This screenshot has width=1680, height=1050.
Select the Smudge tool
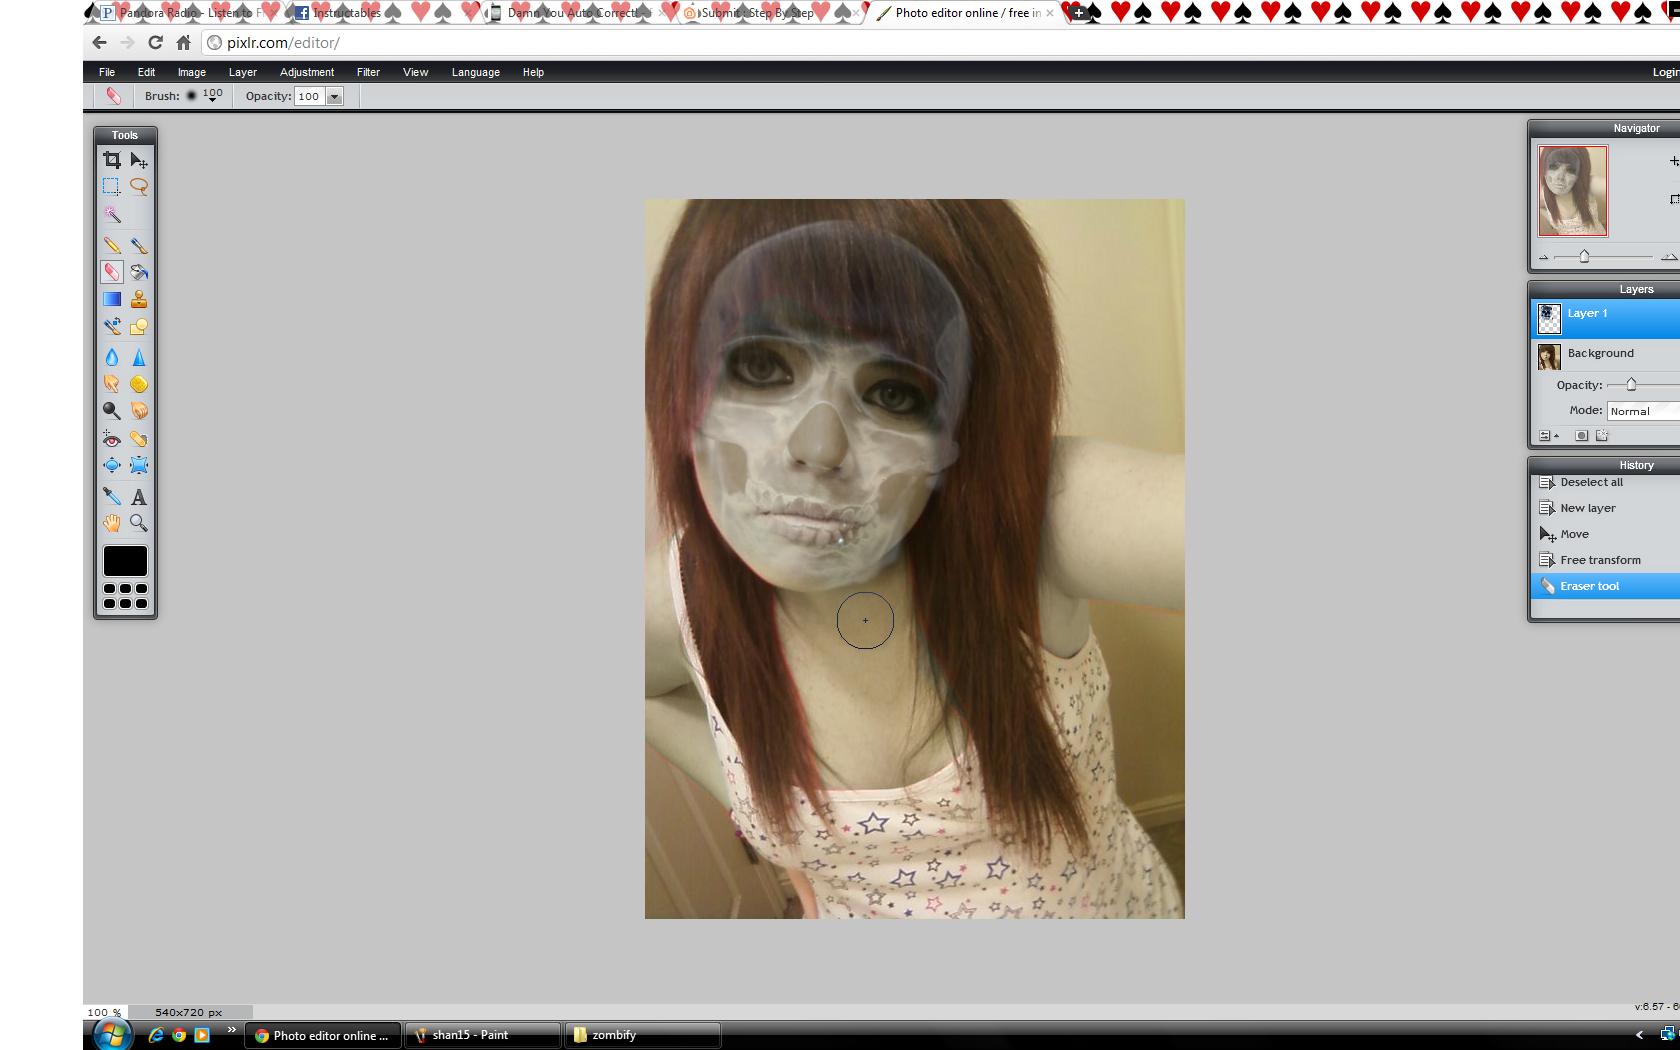pyautogui.click(x=112, y=384)
